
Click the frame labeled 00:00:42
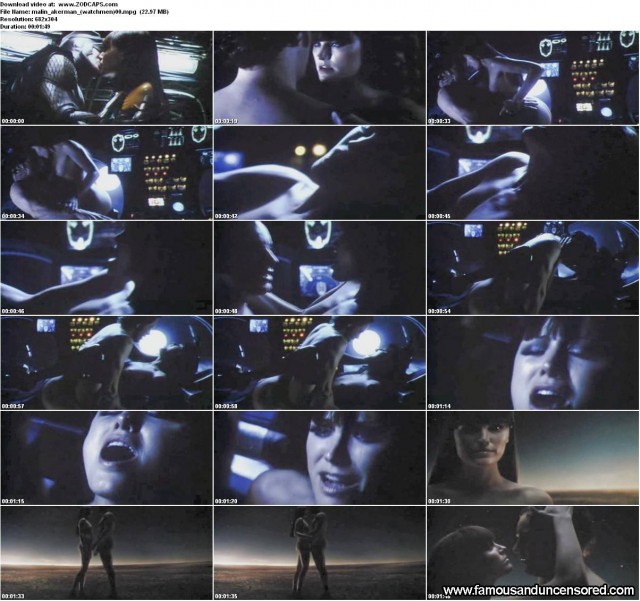coord(319,173)
